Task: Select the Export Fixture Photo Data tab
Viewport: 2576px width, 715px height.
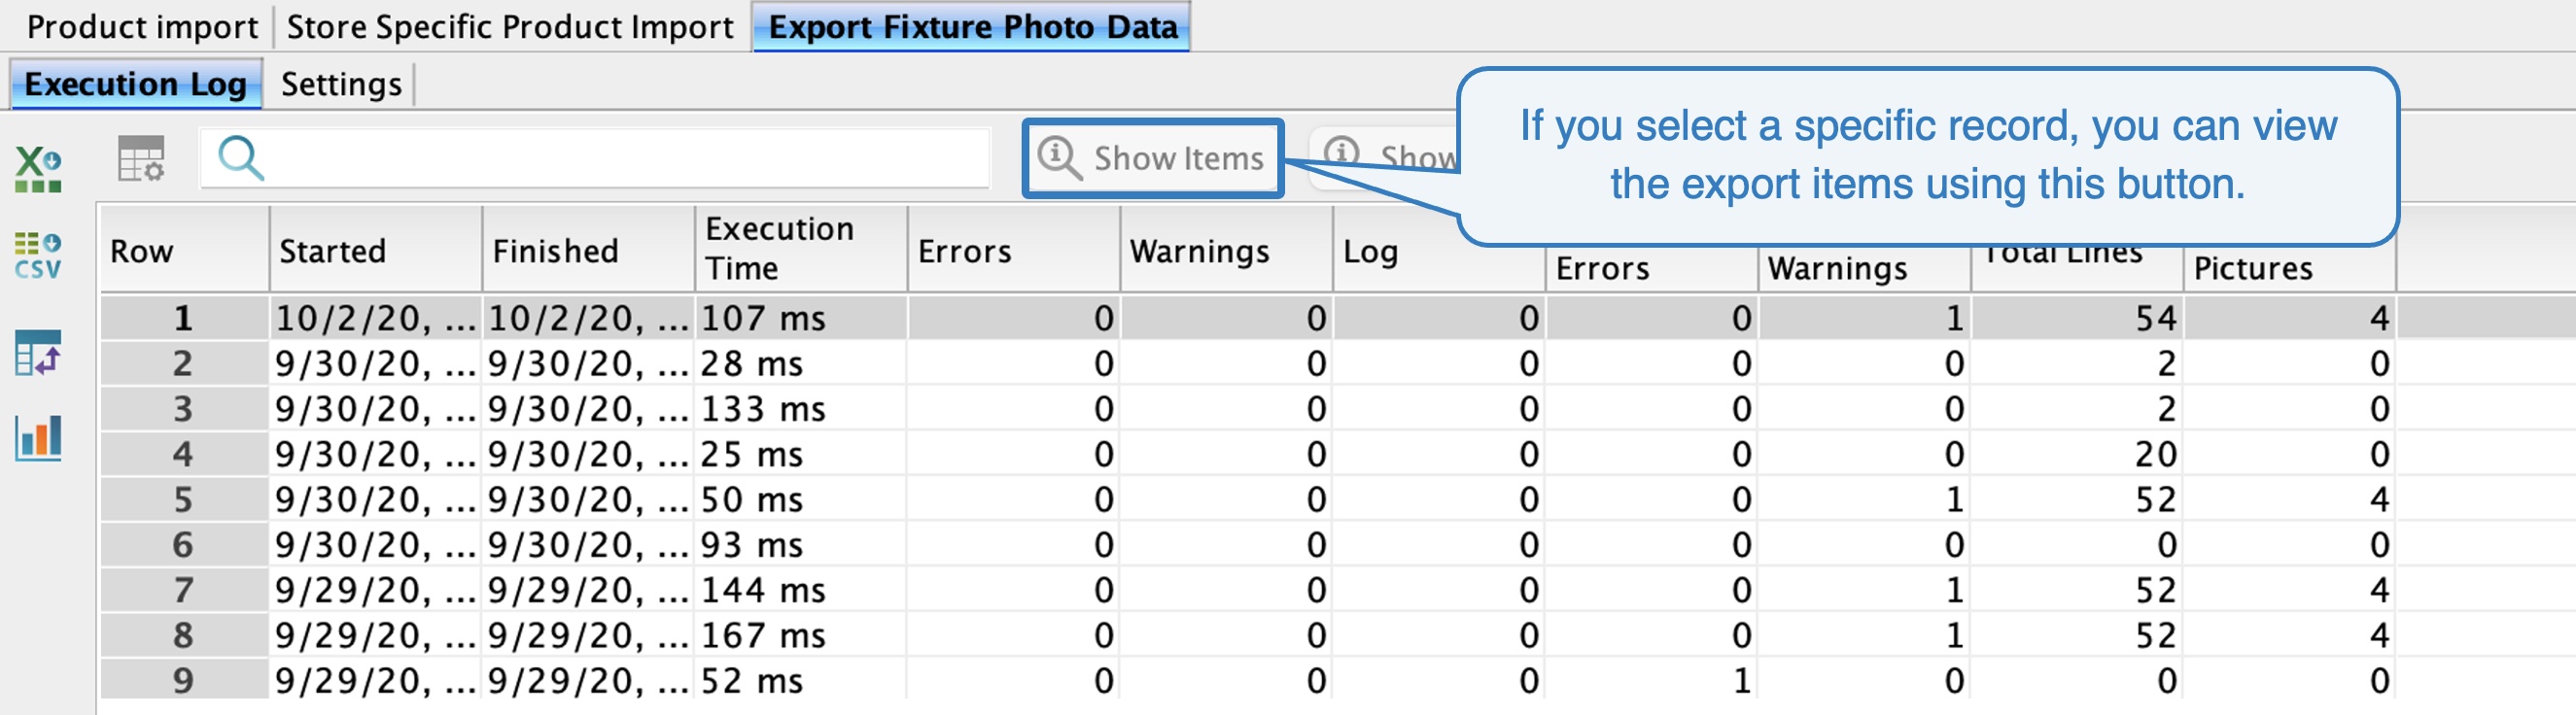Action: pos(972,27)
